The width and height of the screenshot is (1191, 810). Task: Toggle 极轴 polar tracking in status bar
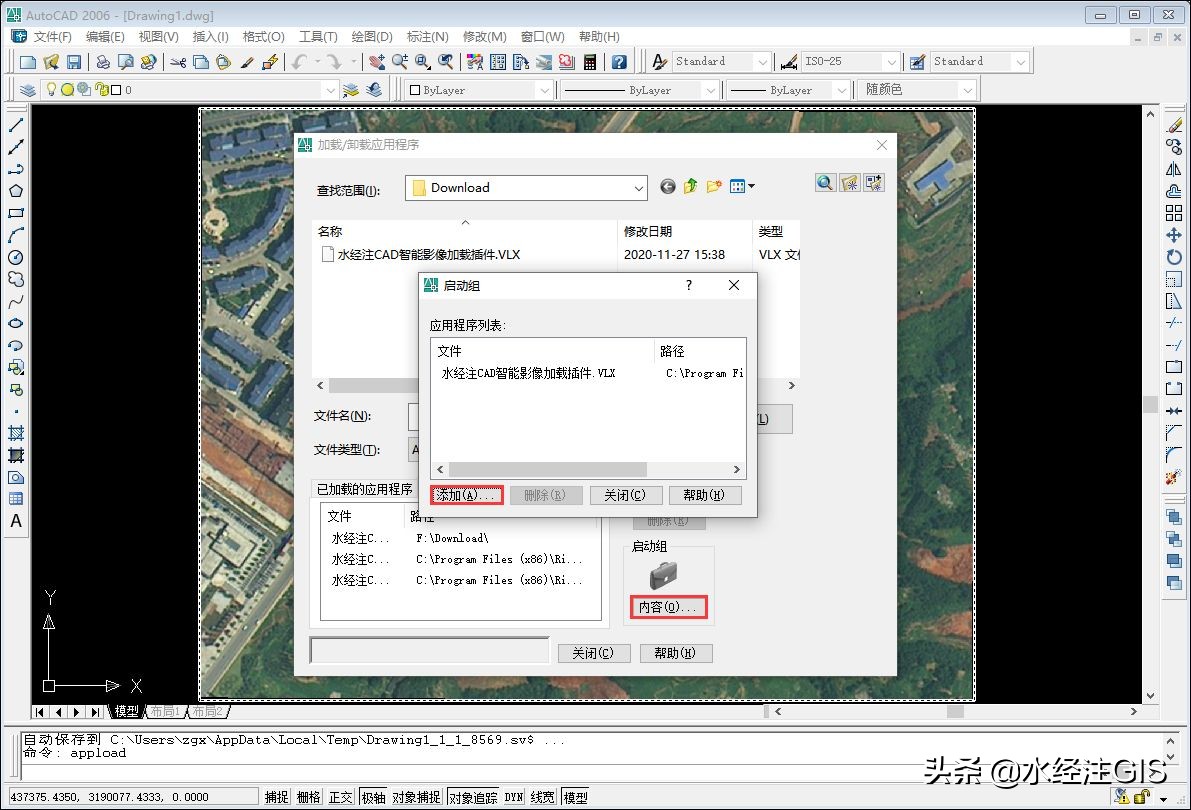point(373,797)
